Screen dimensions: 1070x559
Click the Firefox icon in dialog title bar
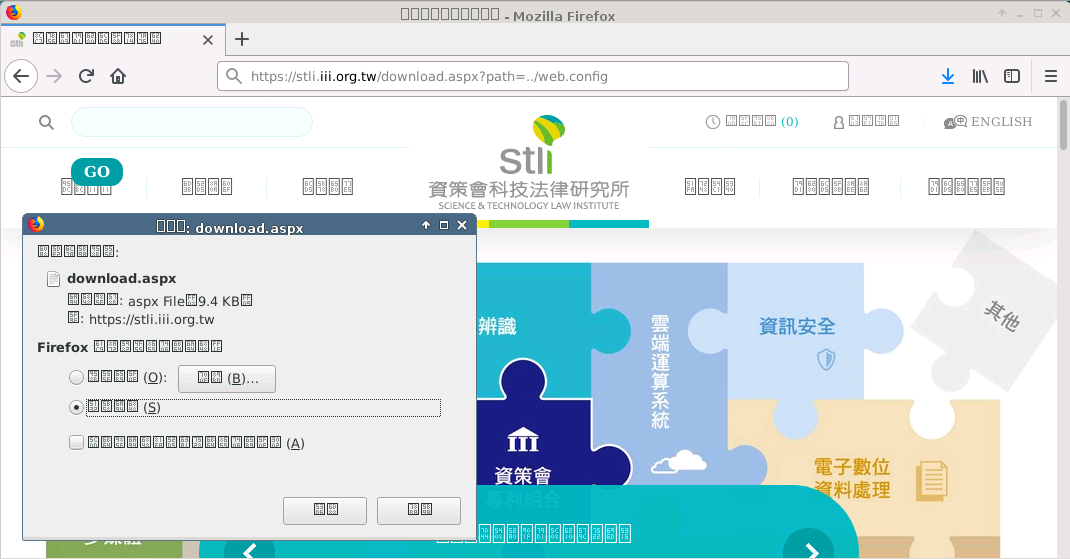(x=36, y=224)
